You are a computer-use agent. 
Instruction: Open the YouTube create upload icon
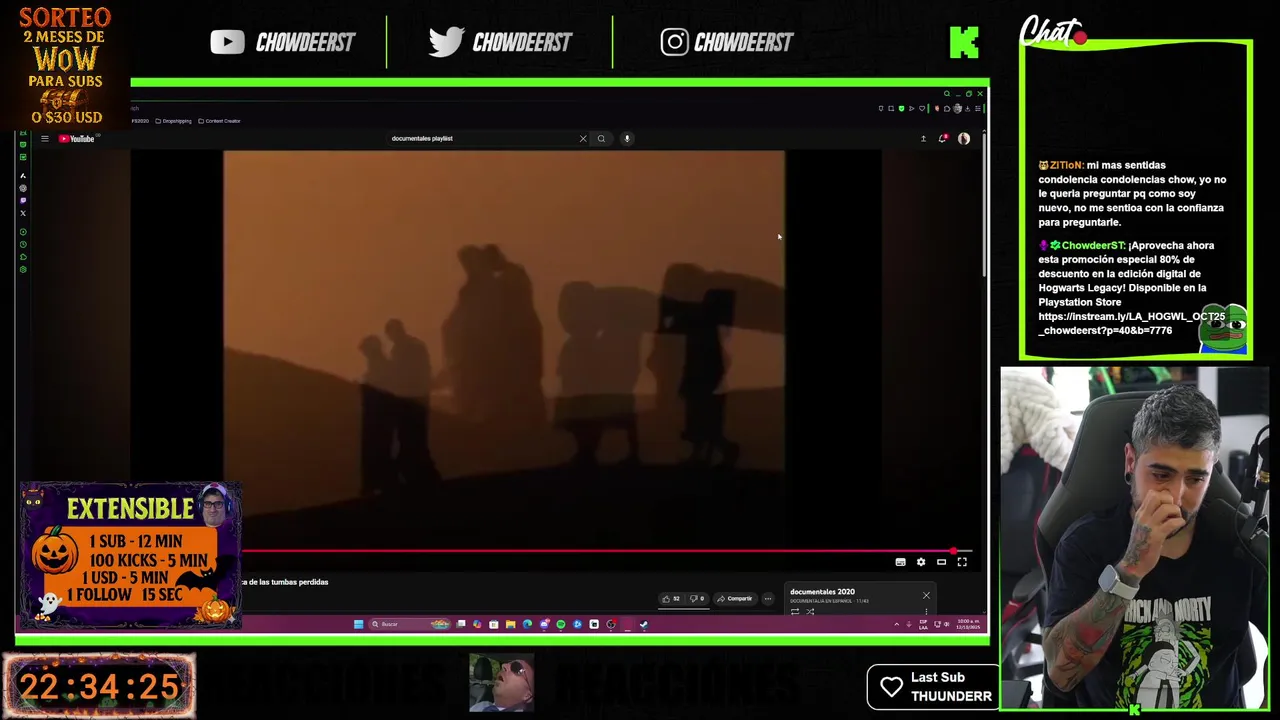923,139
